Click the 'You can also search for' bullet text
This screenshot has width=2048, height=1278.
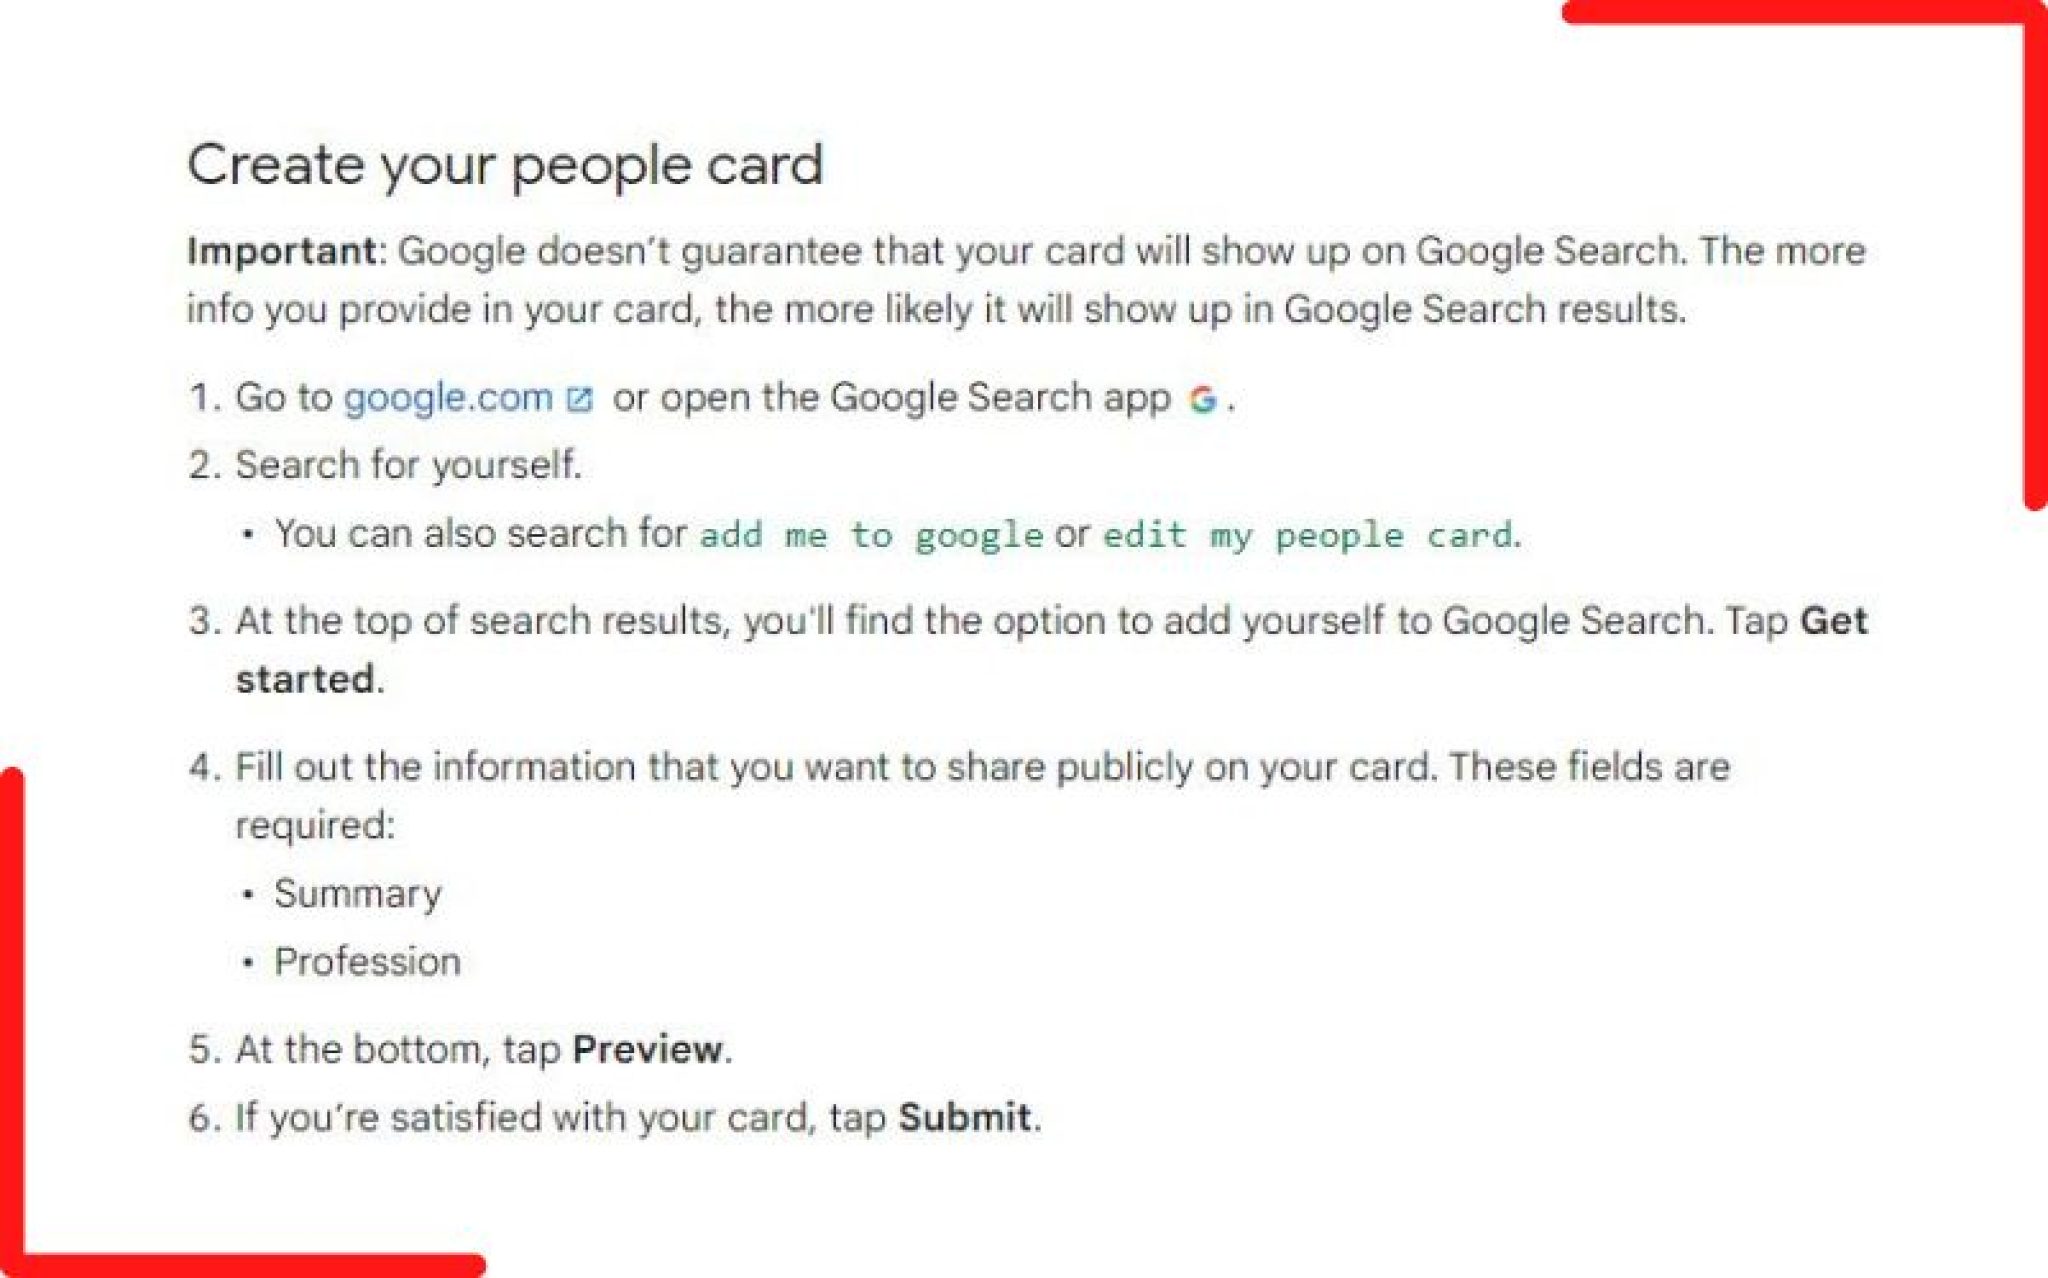click(481, 534)
